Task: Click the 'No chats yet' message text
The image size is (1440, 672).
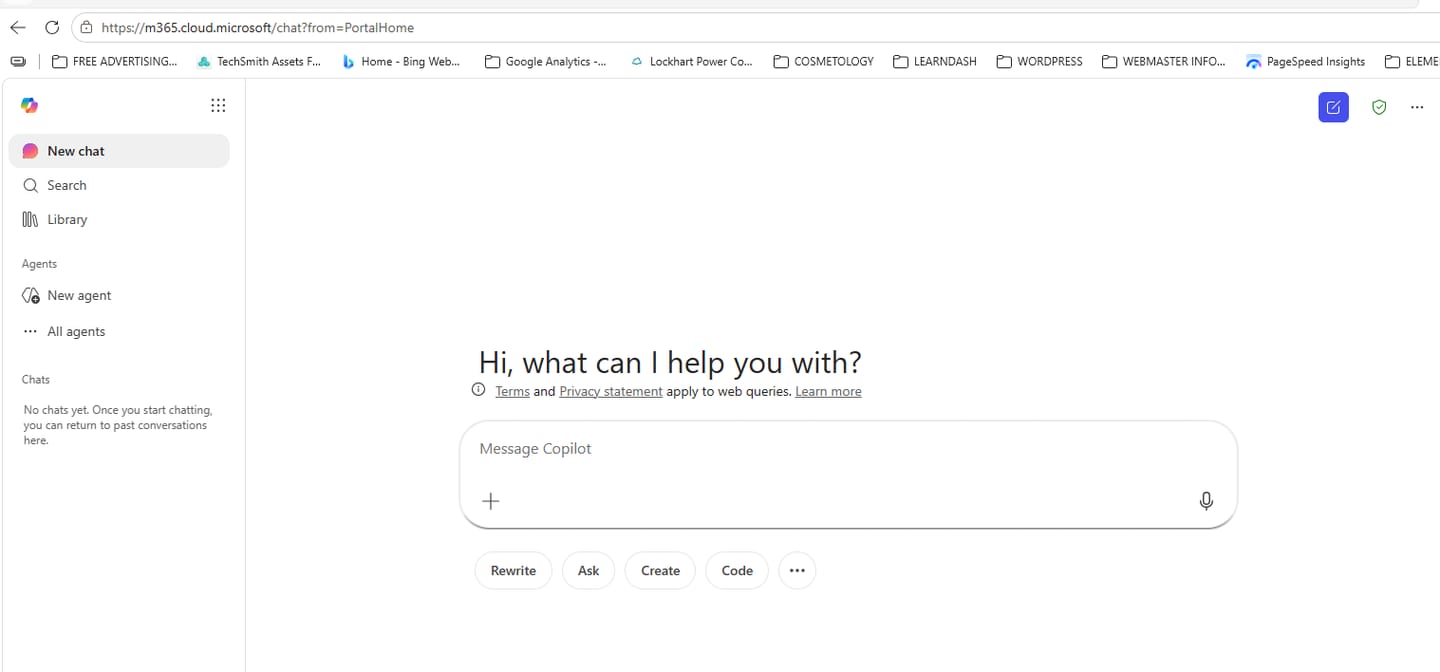Action: pyautogui.click(x=118, y=425)
